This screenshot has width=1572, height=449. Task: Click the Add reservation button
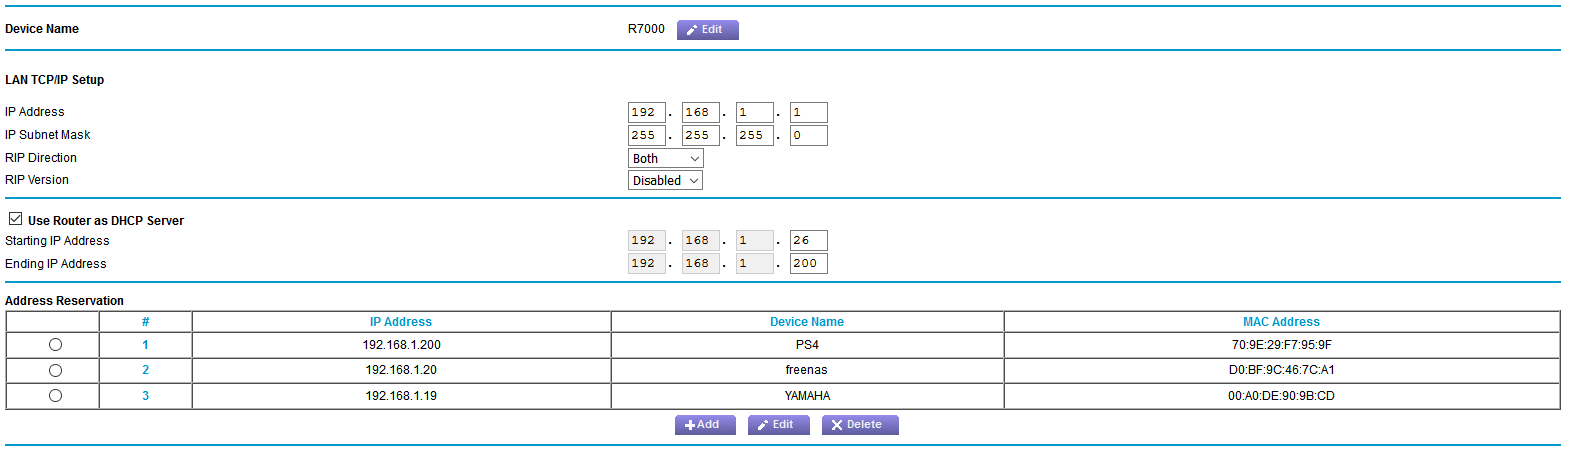(705, 425)
